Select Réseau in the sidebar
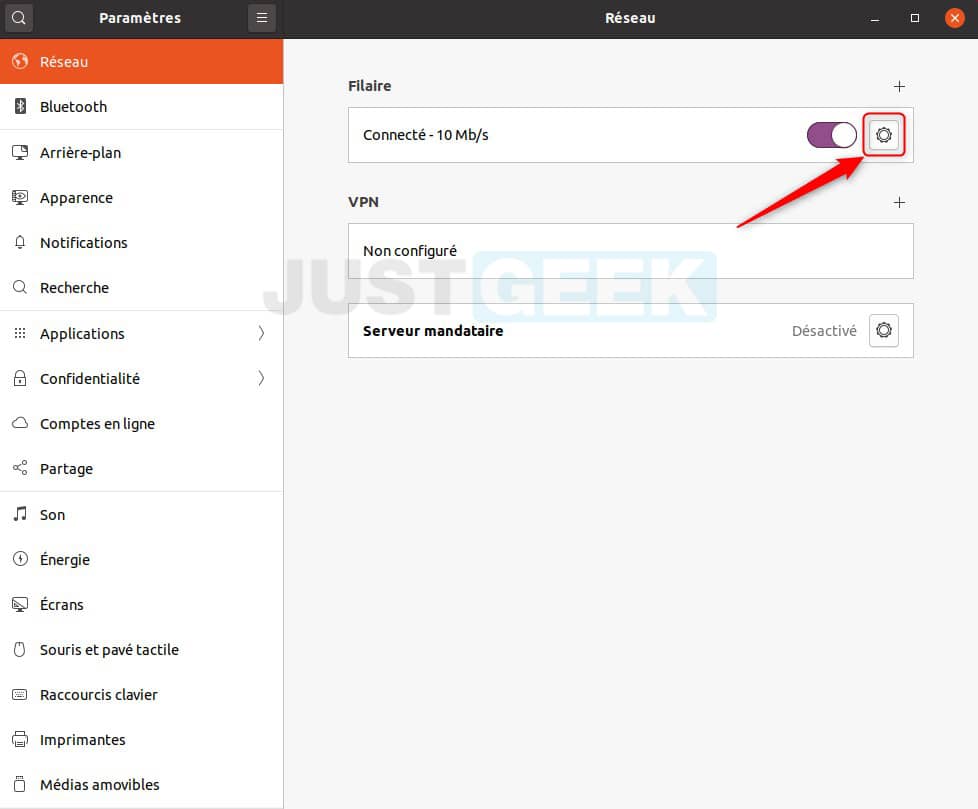The height and width of the screenshot is (809, 978). pos(142,61)
